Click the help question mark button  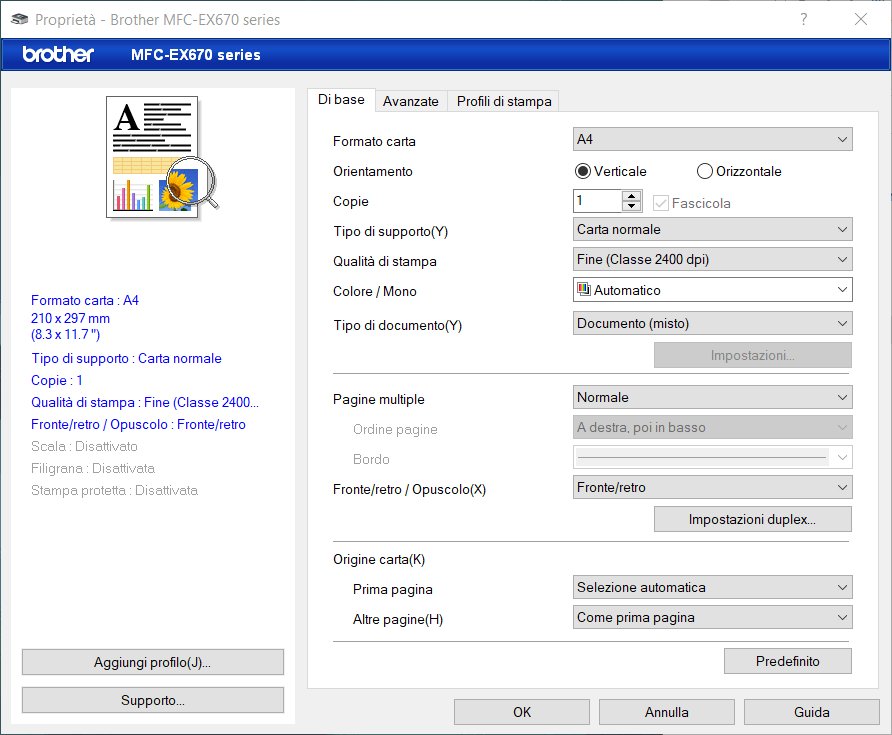click(804, 20)
